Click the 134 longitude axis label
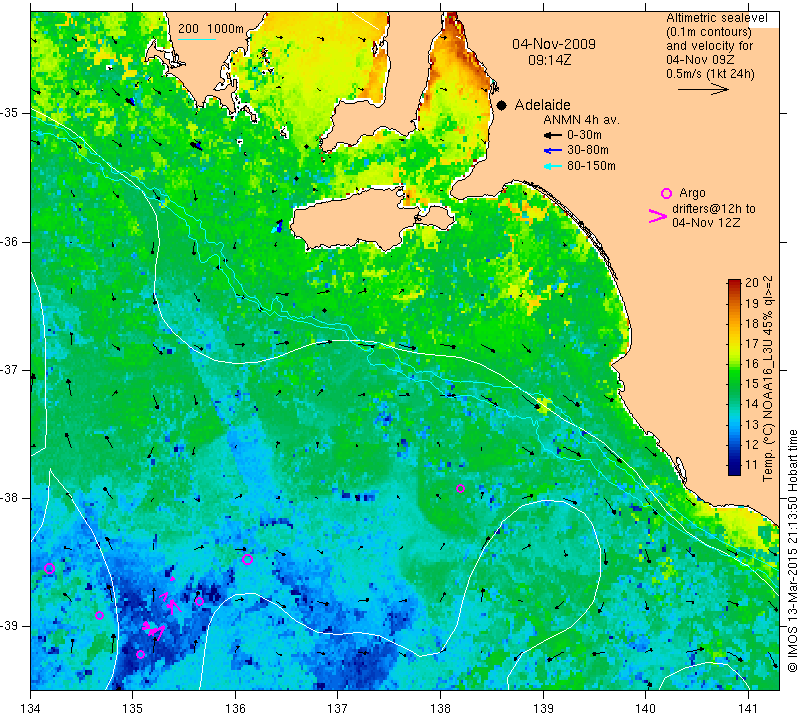The image size is (800, 720). tap(31, 708)
